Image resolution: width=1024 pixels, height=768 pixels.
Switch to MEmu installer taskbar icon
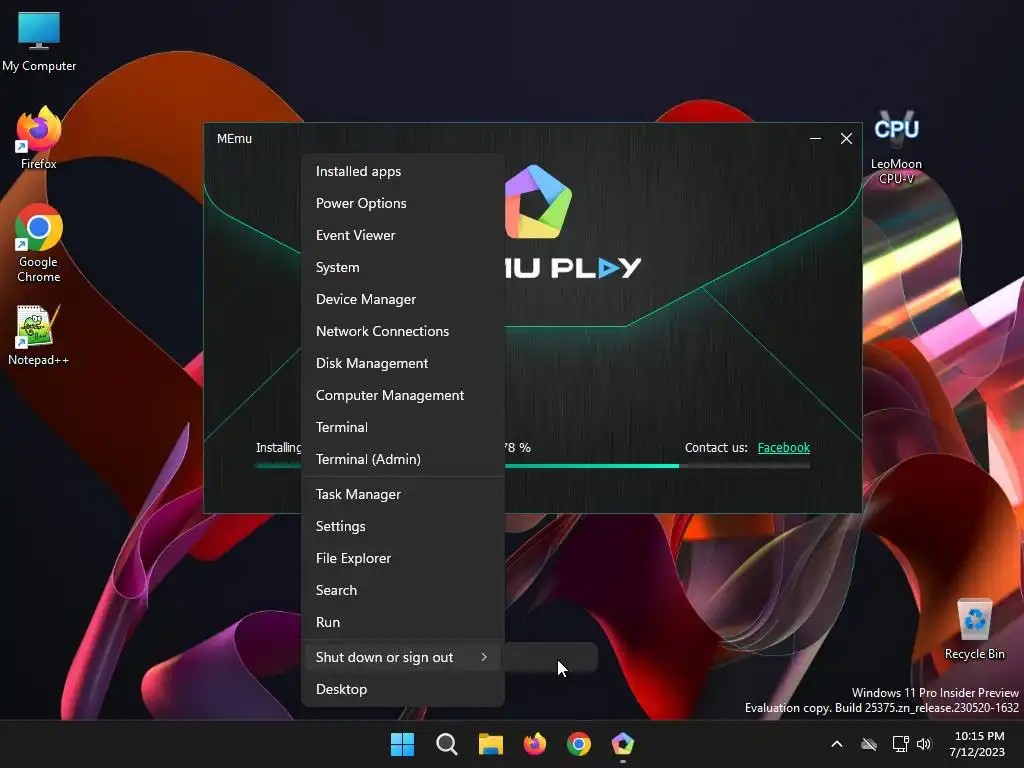623,744
